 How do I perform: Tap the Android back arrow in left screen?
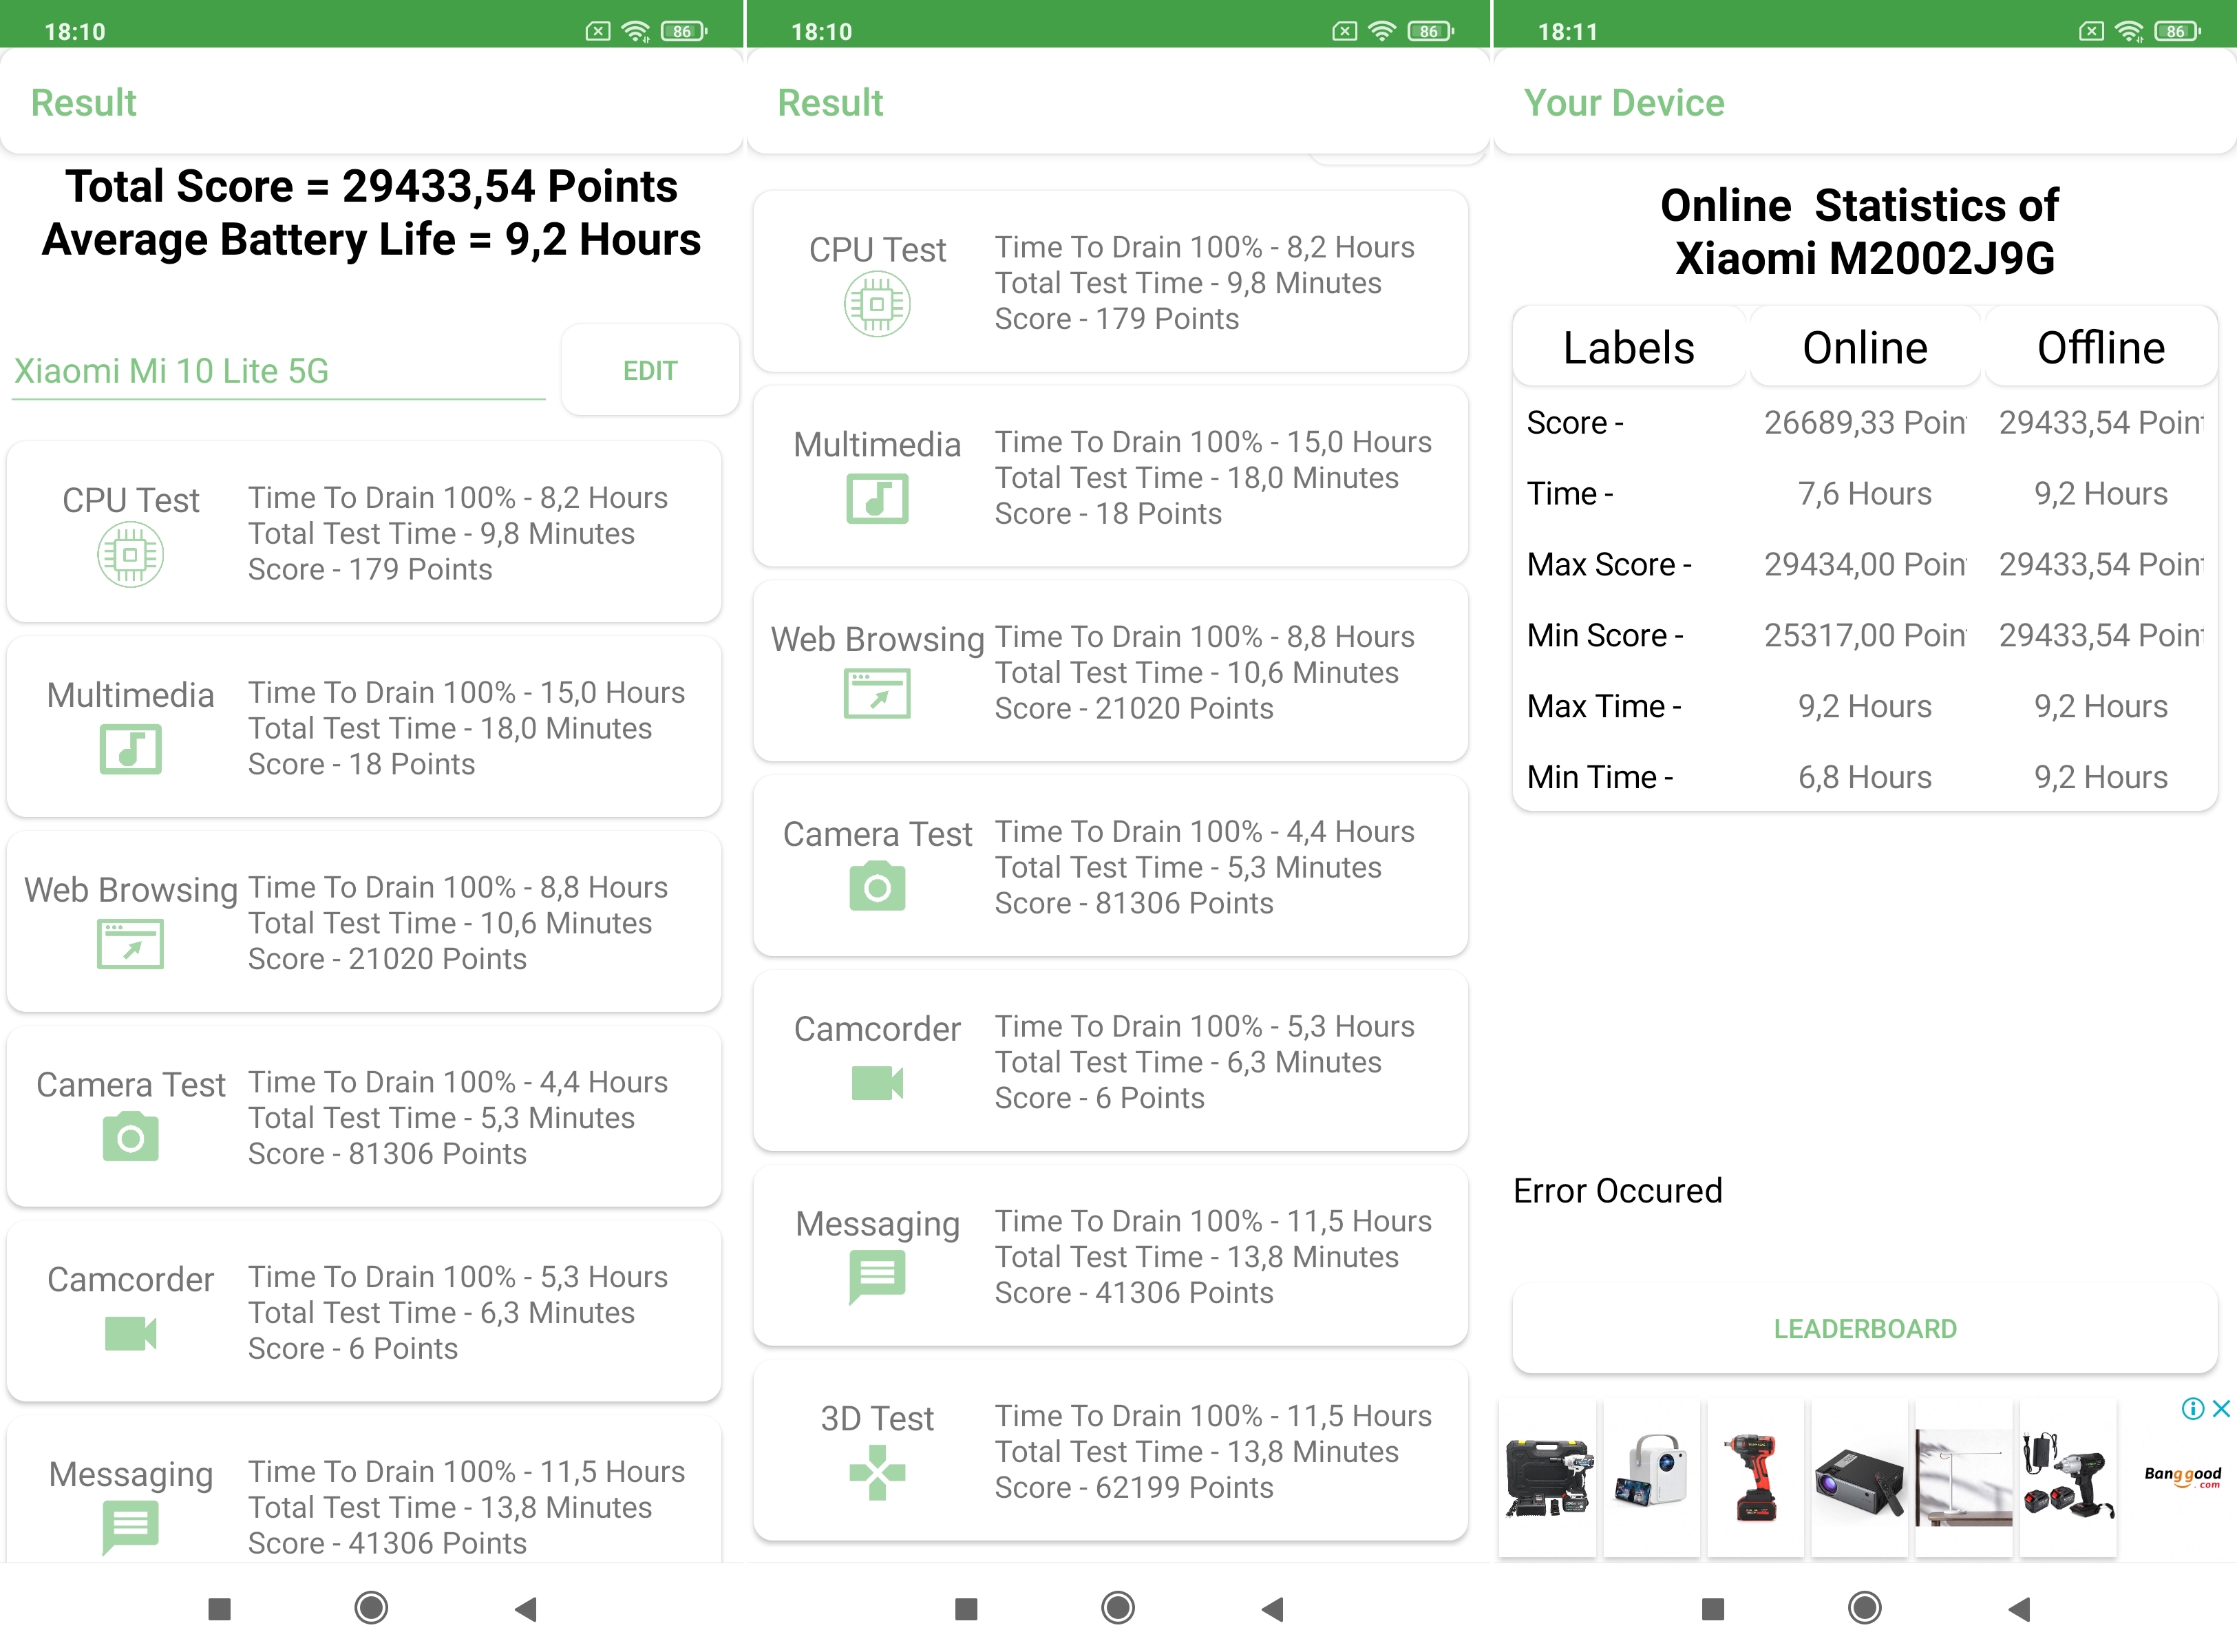pyautogui.click(x=526, y=1608)
